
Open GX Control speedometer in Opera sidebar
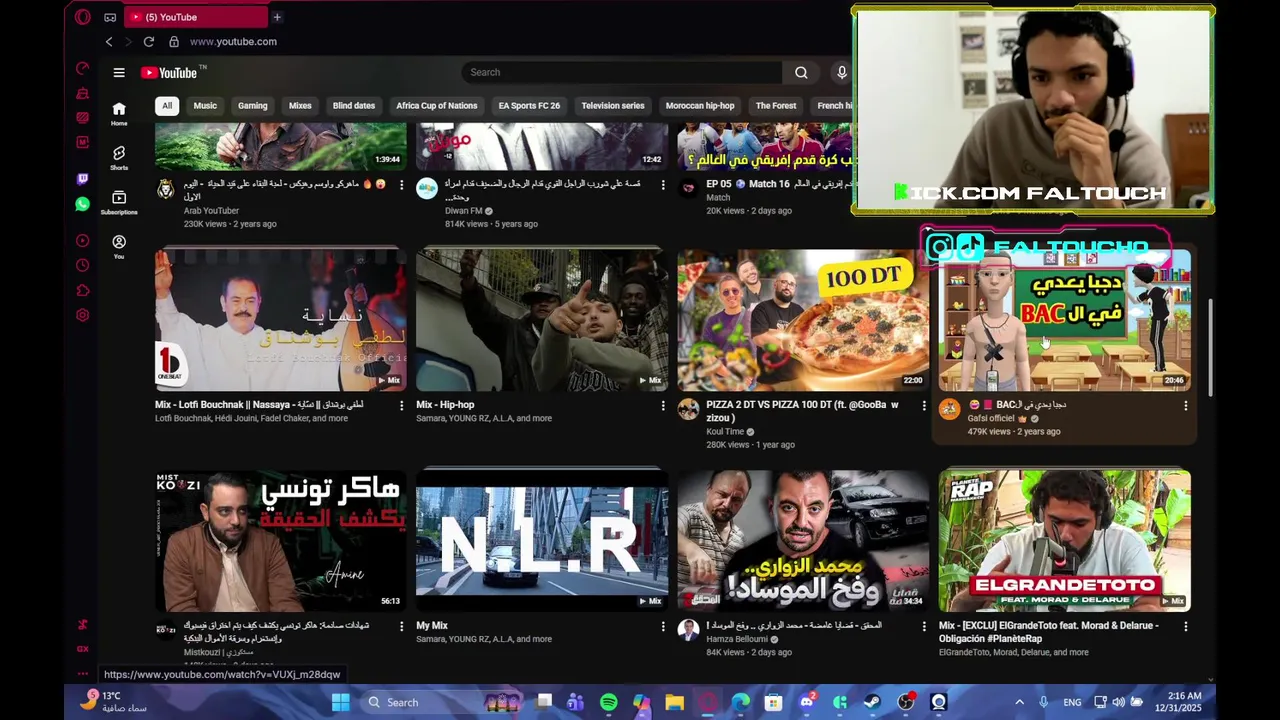pyautogui.click(x=83, y=68)
